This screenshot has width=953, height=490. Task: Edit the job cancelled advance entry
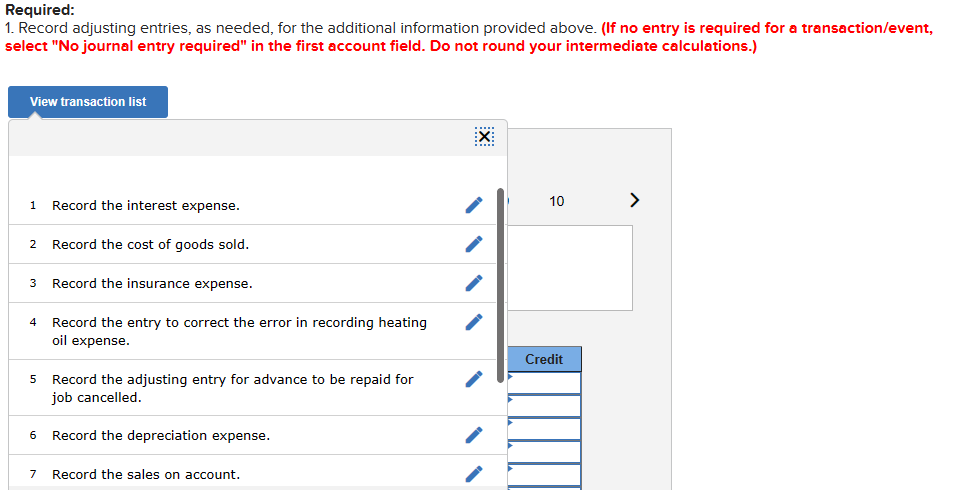tap(474, 379)
